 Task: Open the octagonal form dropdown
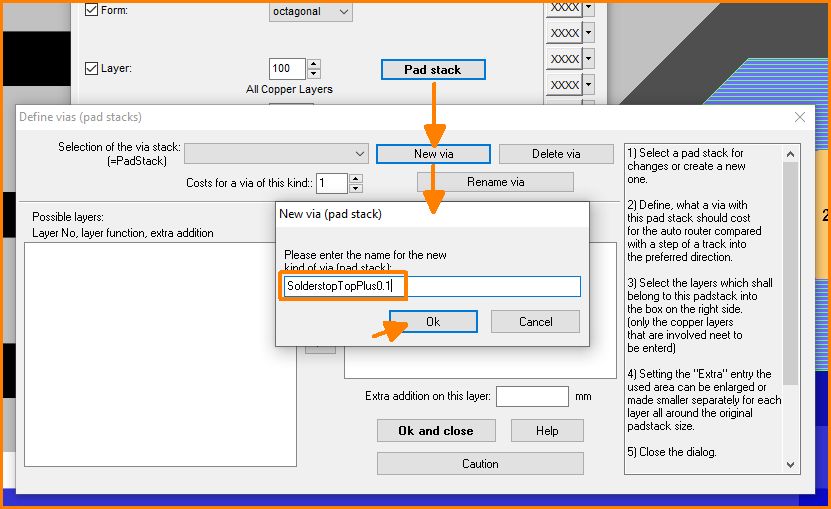click(311, 12)
